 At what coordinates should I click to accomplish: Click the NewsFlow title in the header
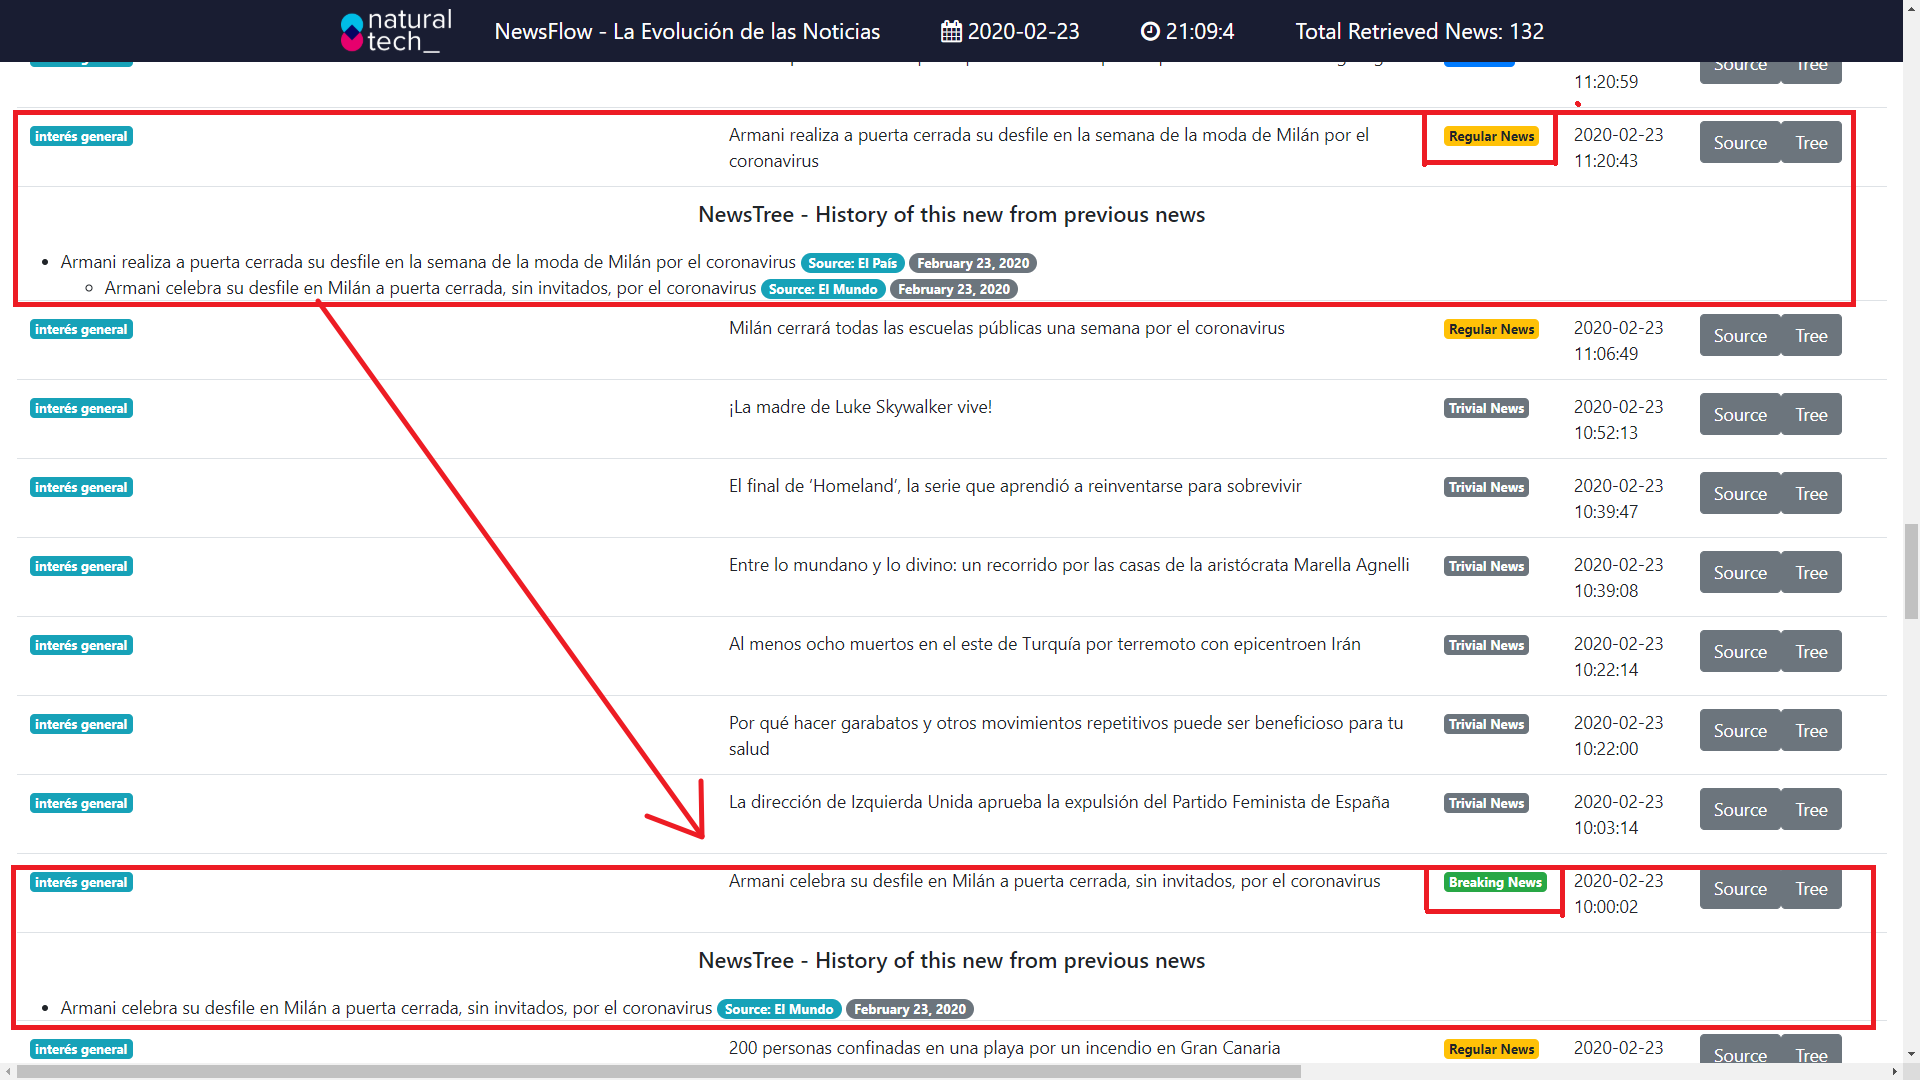click(687, 32)
